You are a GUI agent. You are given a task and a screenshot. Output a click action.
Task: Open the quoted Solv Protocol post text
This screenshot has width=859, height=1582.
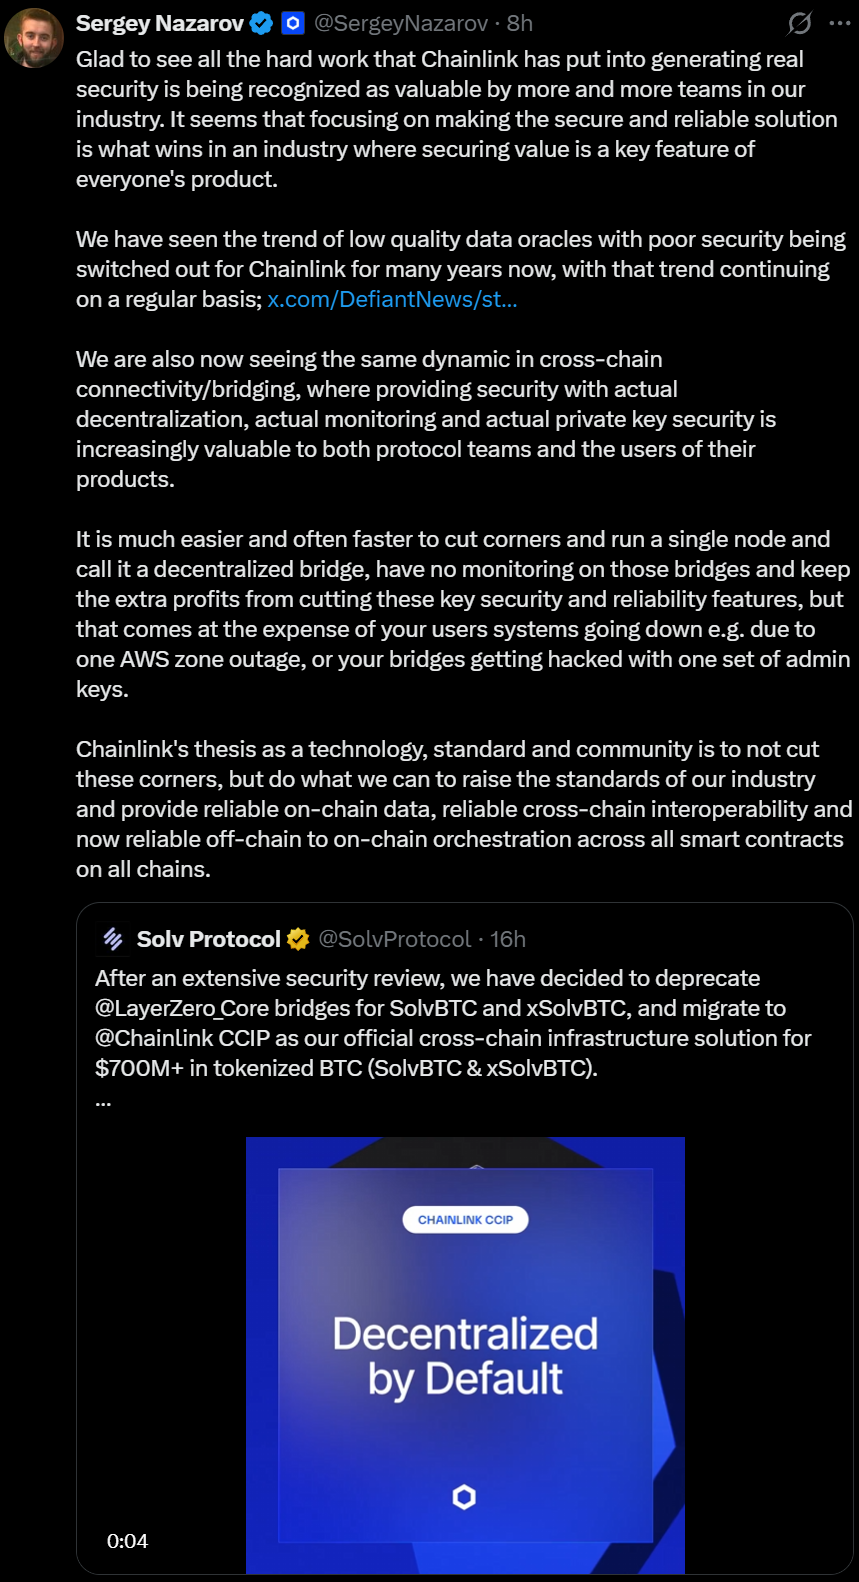[453, 1023]
